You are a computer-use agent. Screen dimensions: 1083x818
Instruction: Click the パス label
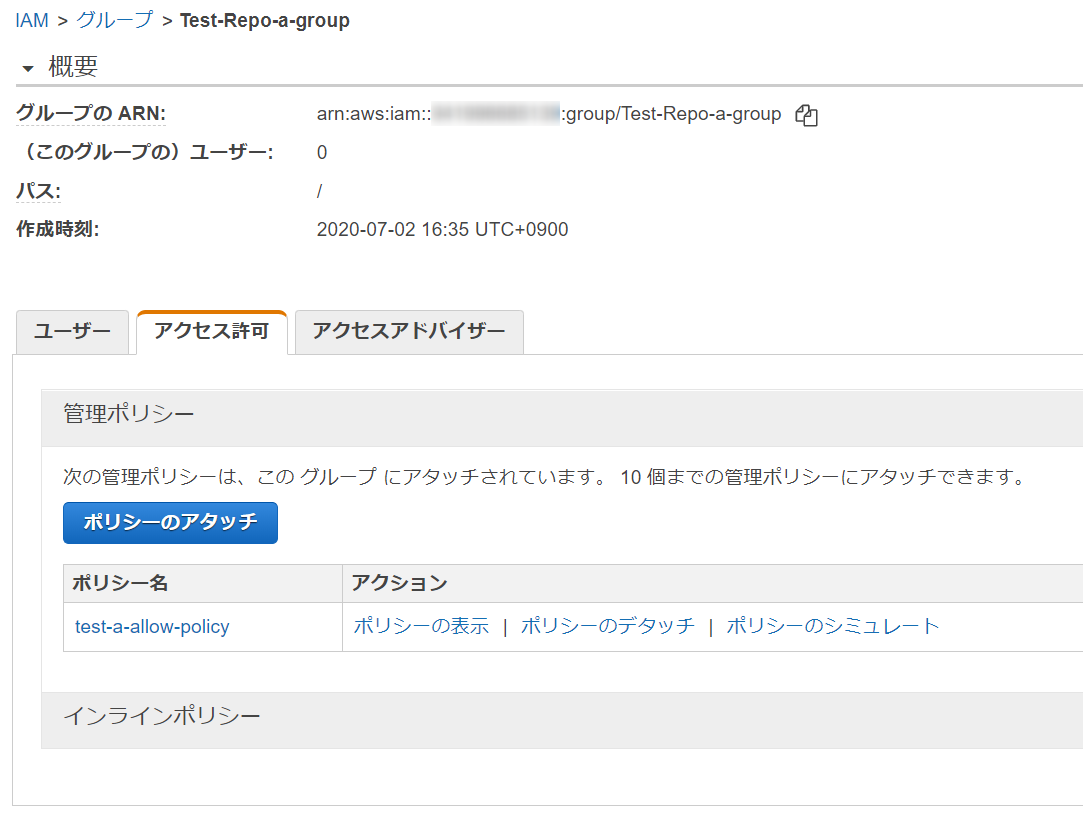tap(38, 191)
